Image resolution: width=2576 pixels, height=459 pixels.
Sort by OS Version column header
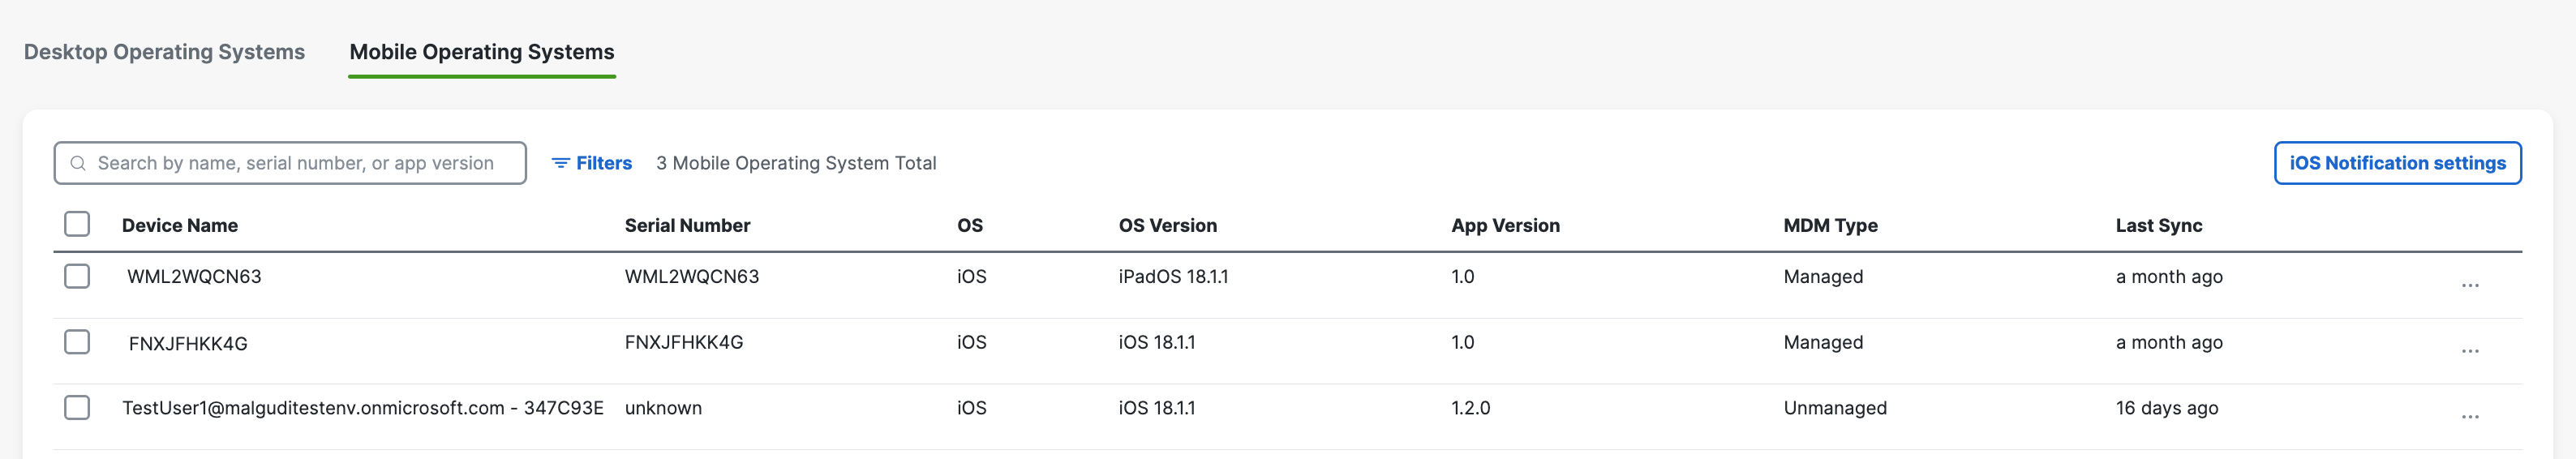pos(1167,226)
